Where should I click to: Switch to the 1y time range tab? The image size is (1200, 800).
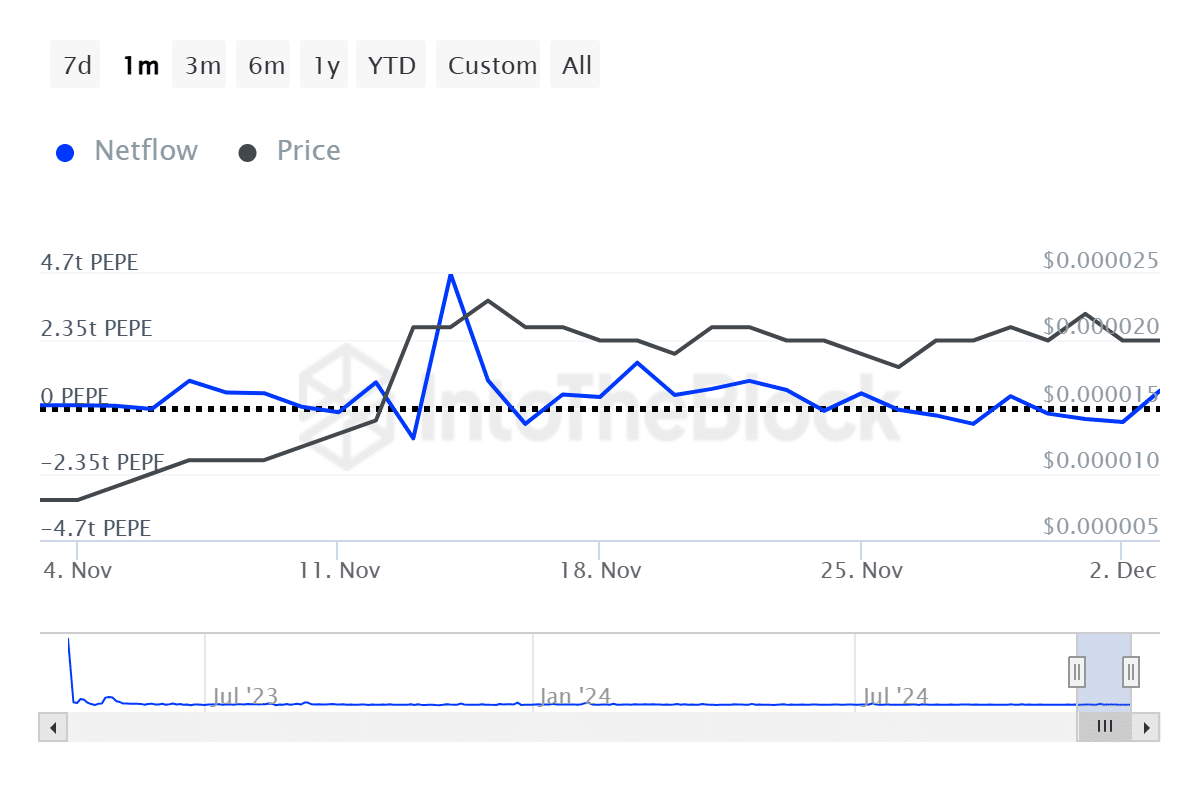click(x=324, y=64)
